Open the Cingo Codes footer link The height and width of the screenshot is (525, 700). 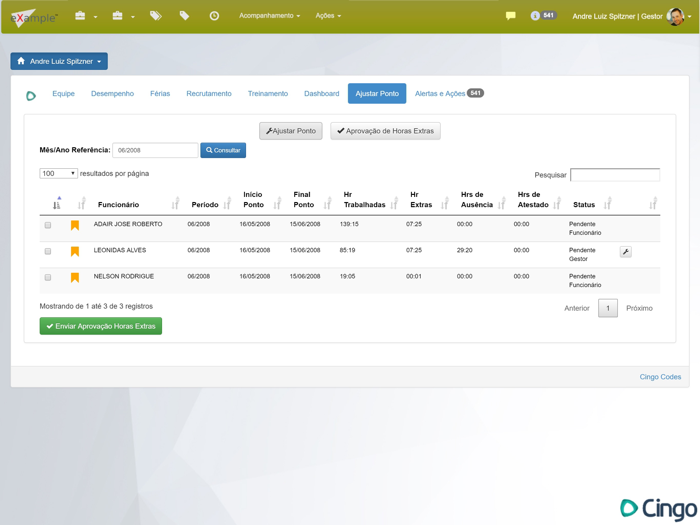tap(660, 377)
